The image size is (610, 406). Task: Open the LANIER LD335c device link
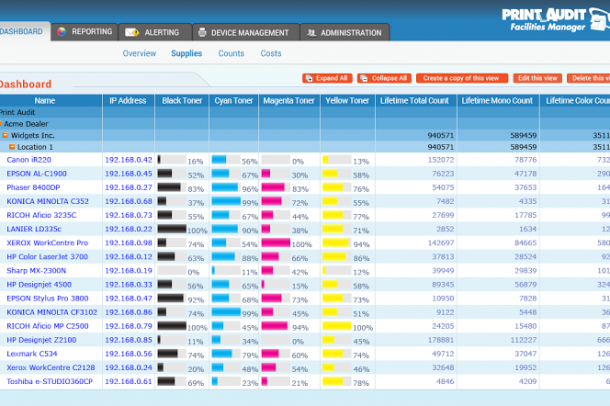point(34,229)
